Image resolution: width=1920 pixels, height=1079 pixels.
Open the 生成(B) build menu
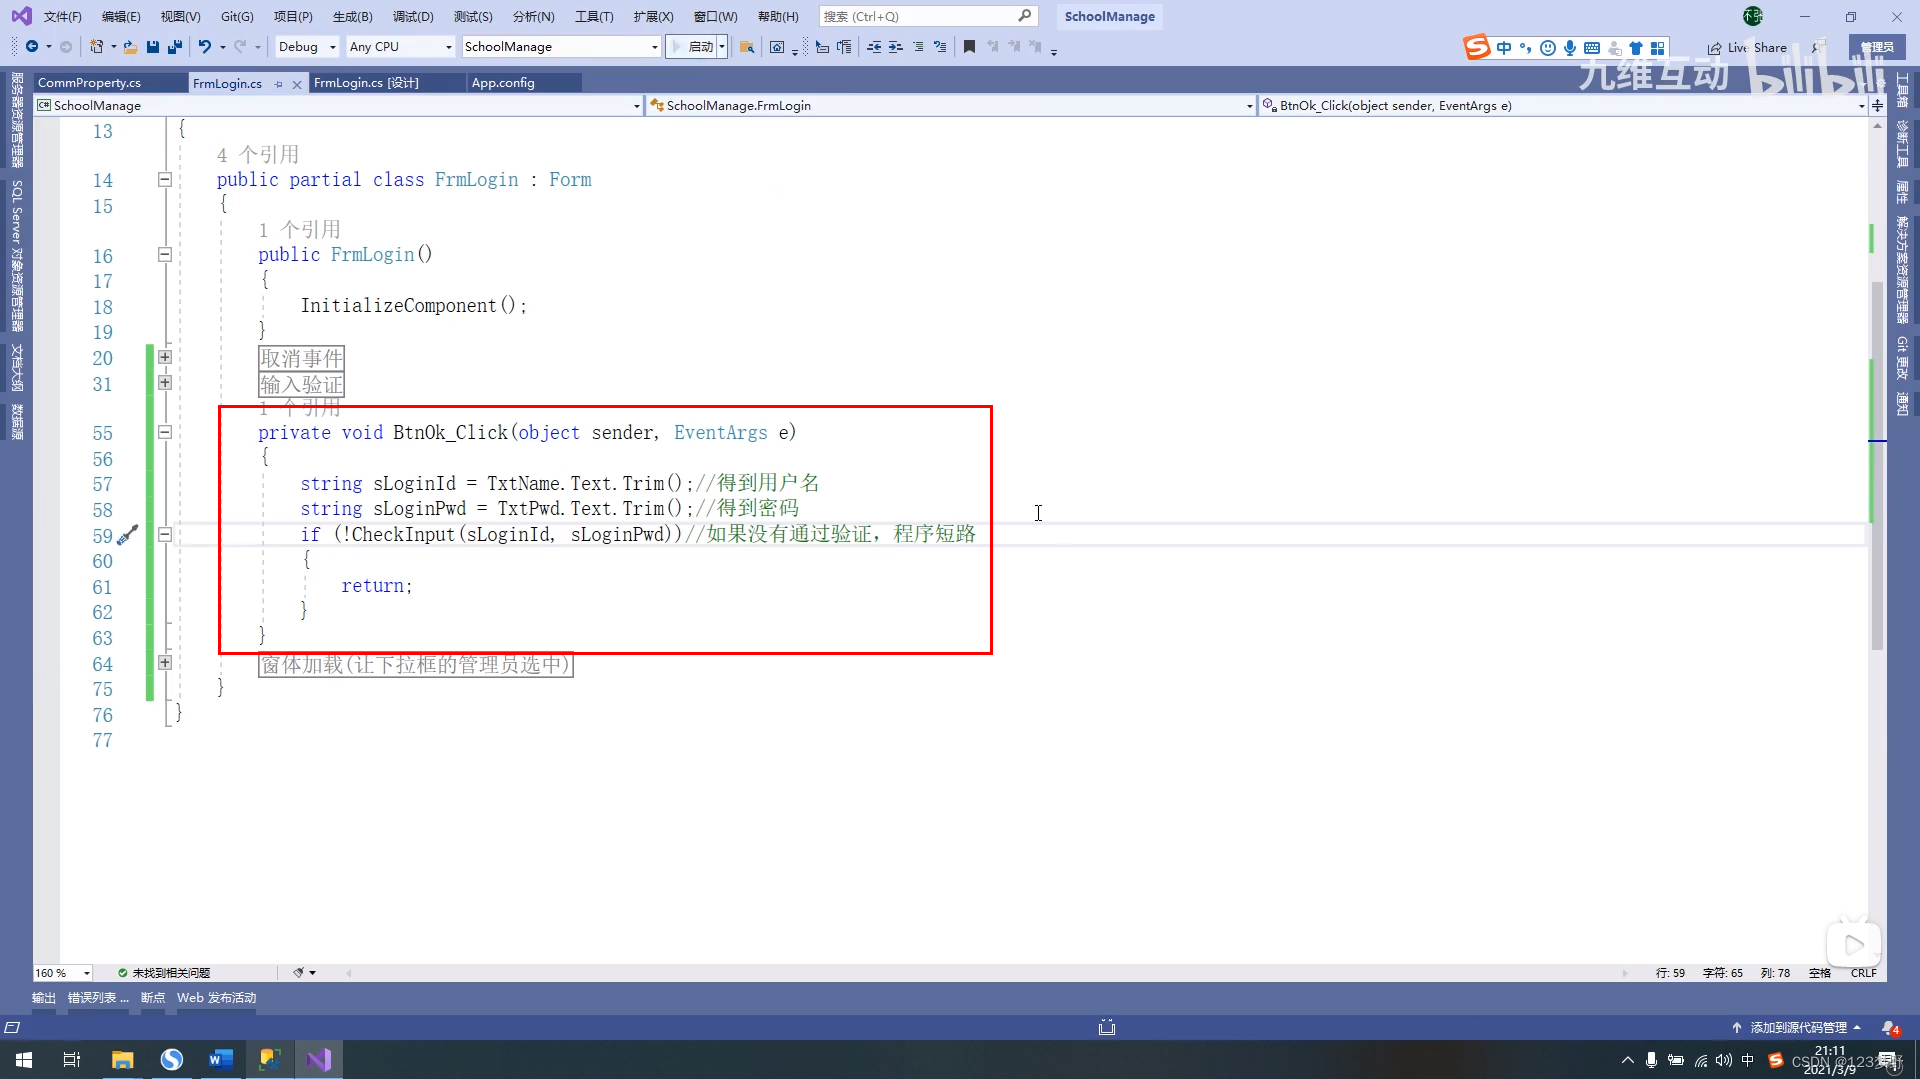(x=352, y=17)
